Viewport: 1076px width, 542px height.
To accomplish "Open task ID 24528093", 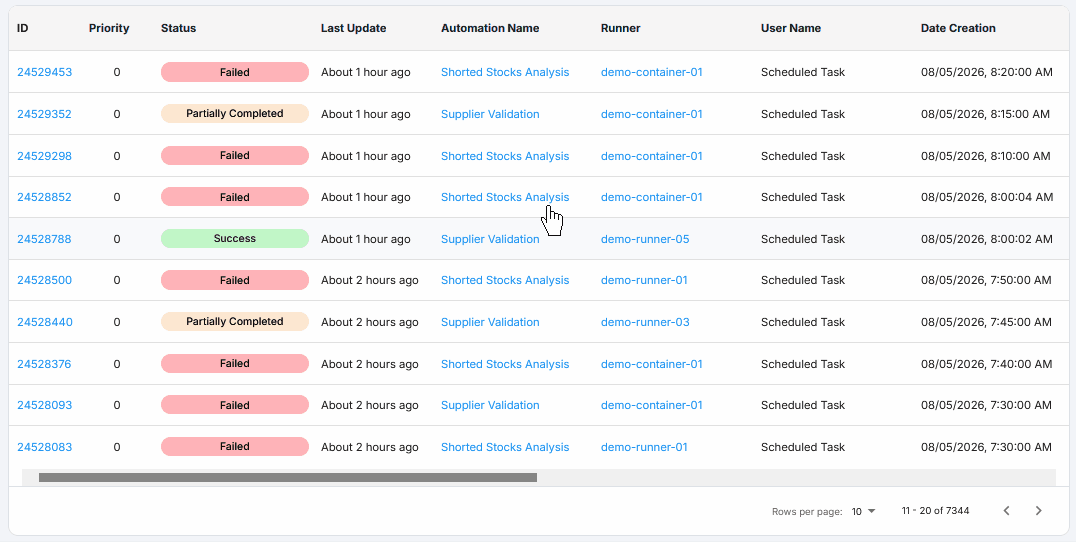I will coord(45,405).
